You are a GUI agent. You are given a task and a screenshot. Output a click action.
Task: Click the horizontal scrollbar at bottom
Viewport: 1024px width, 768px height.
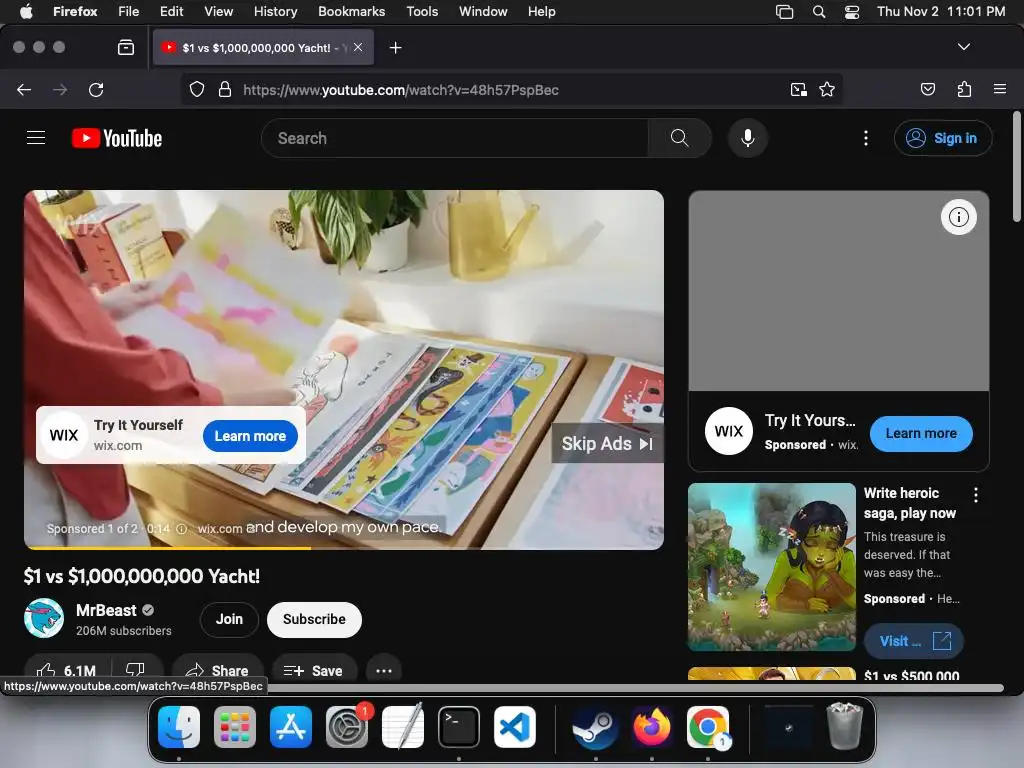635,688
